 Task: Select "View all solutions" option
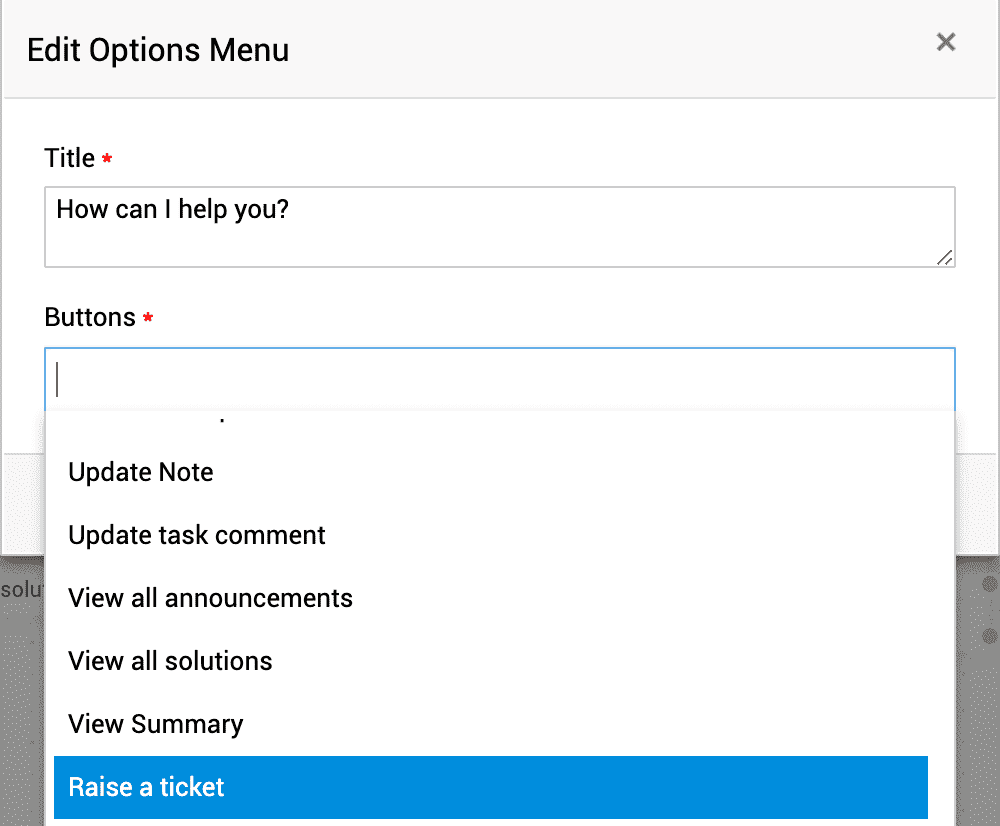[x=170, y=661]
